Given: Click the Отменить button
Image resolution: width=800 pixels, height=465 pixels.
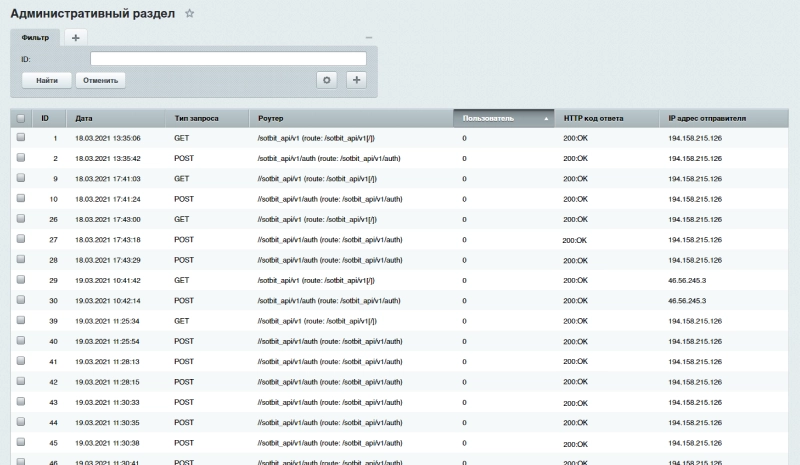Looking at the screenshot, I should [x=101, y=80].
